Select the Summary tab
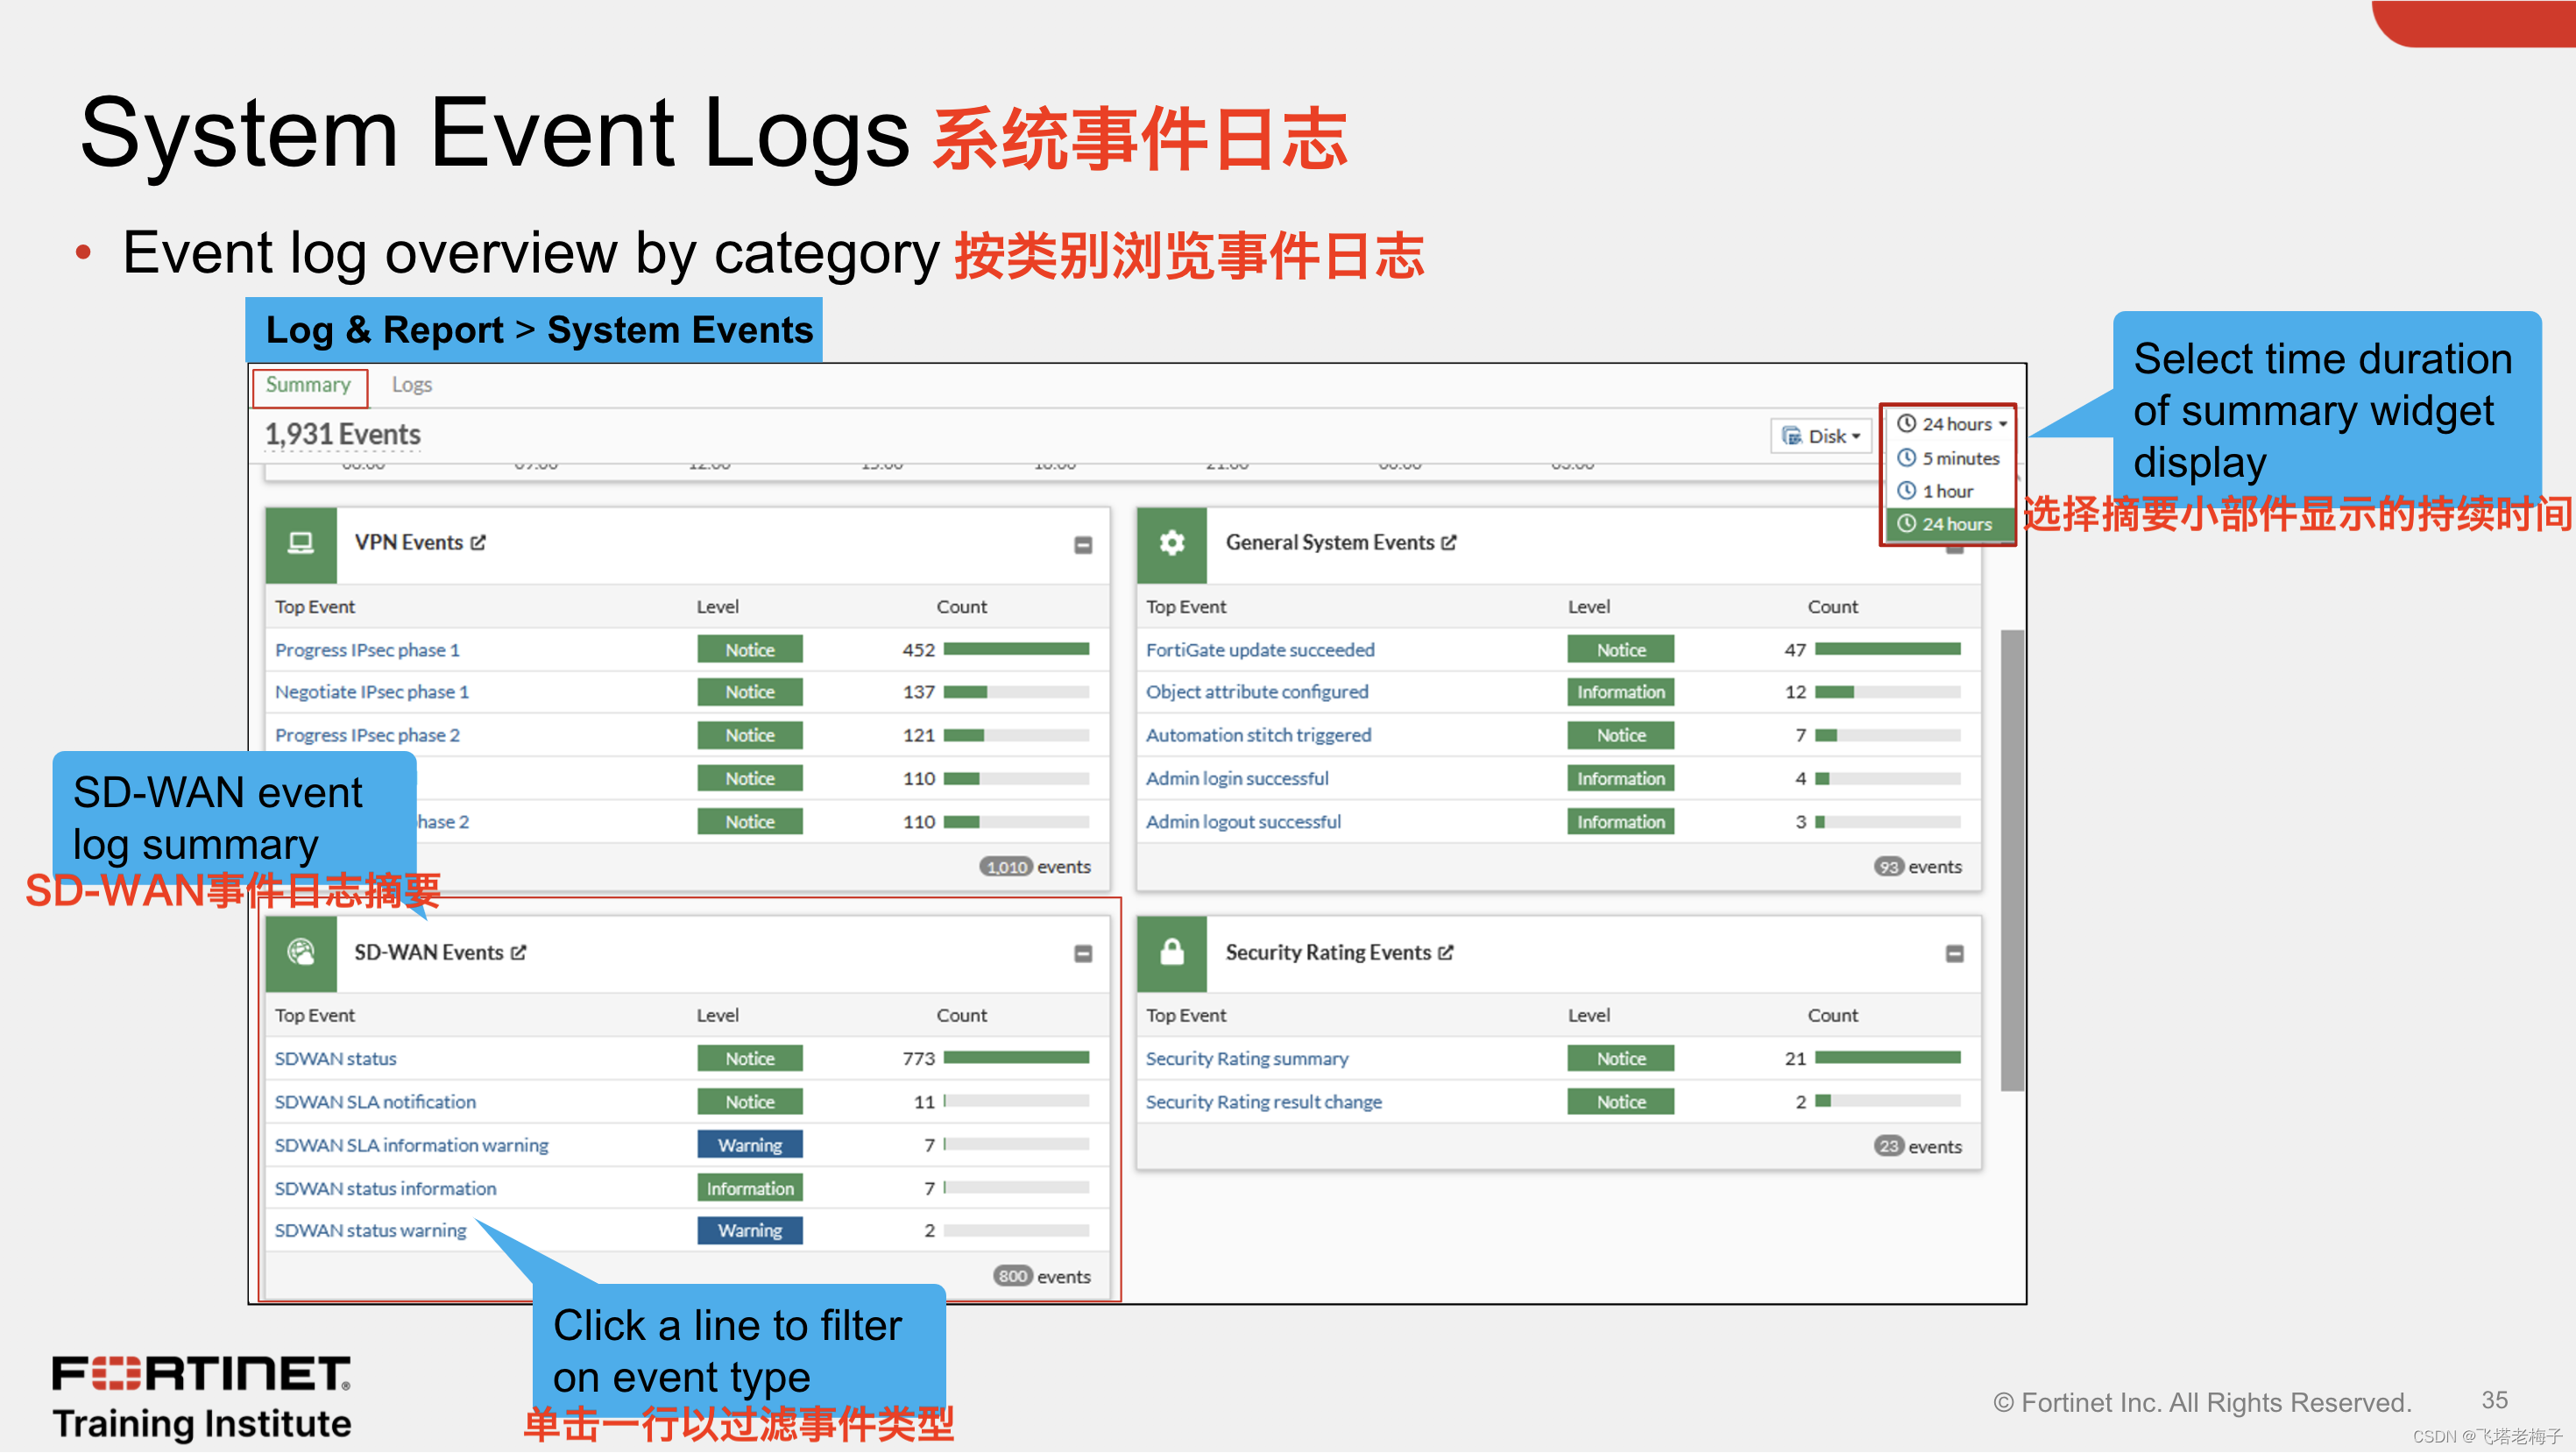The image size is (2576, 1453). click(308, 385)
